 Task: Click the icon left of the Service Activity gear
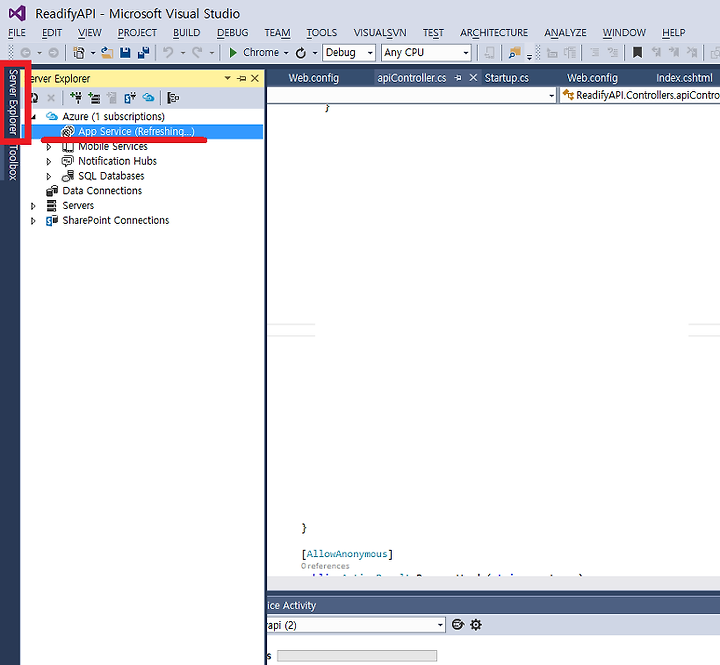click(x=458, y=625)
